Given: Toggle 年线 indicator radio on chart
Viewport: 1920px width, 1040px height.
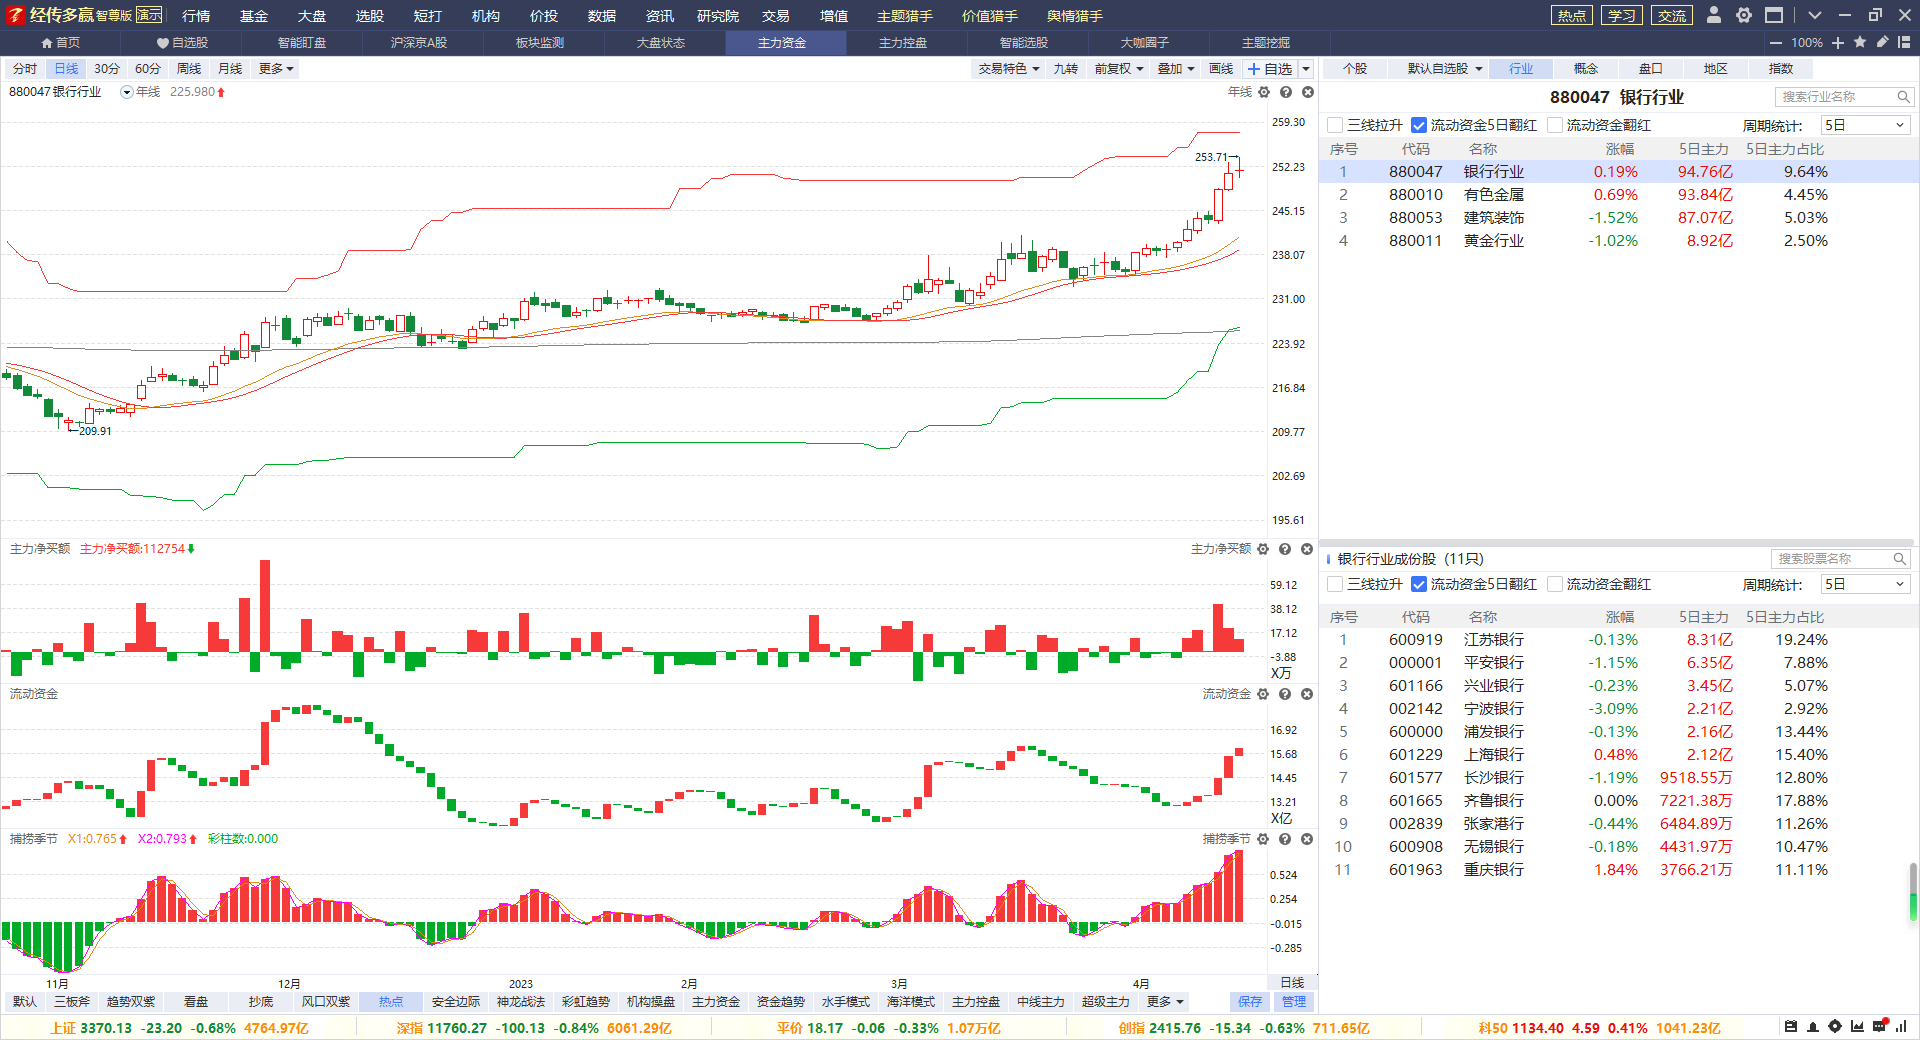Looking at the screenshot, I should (127, 92).
